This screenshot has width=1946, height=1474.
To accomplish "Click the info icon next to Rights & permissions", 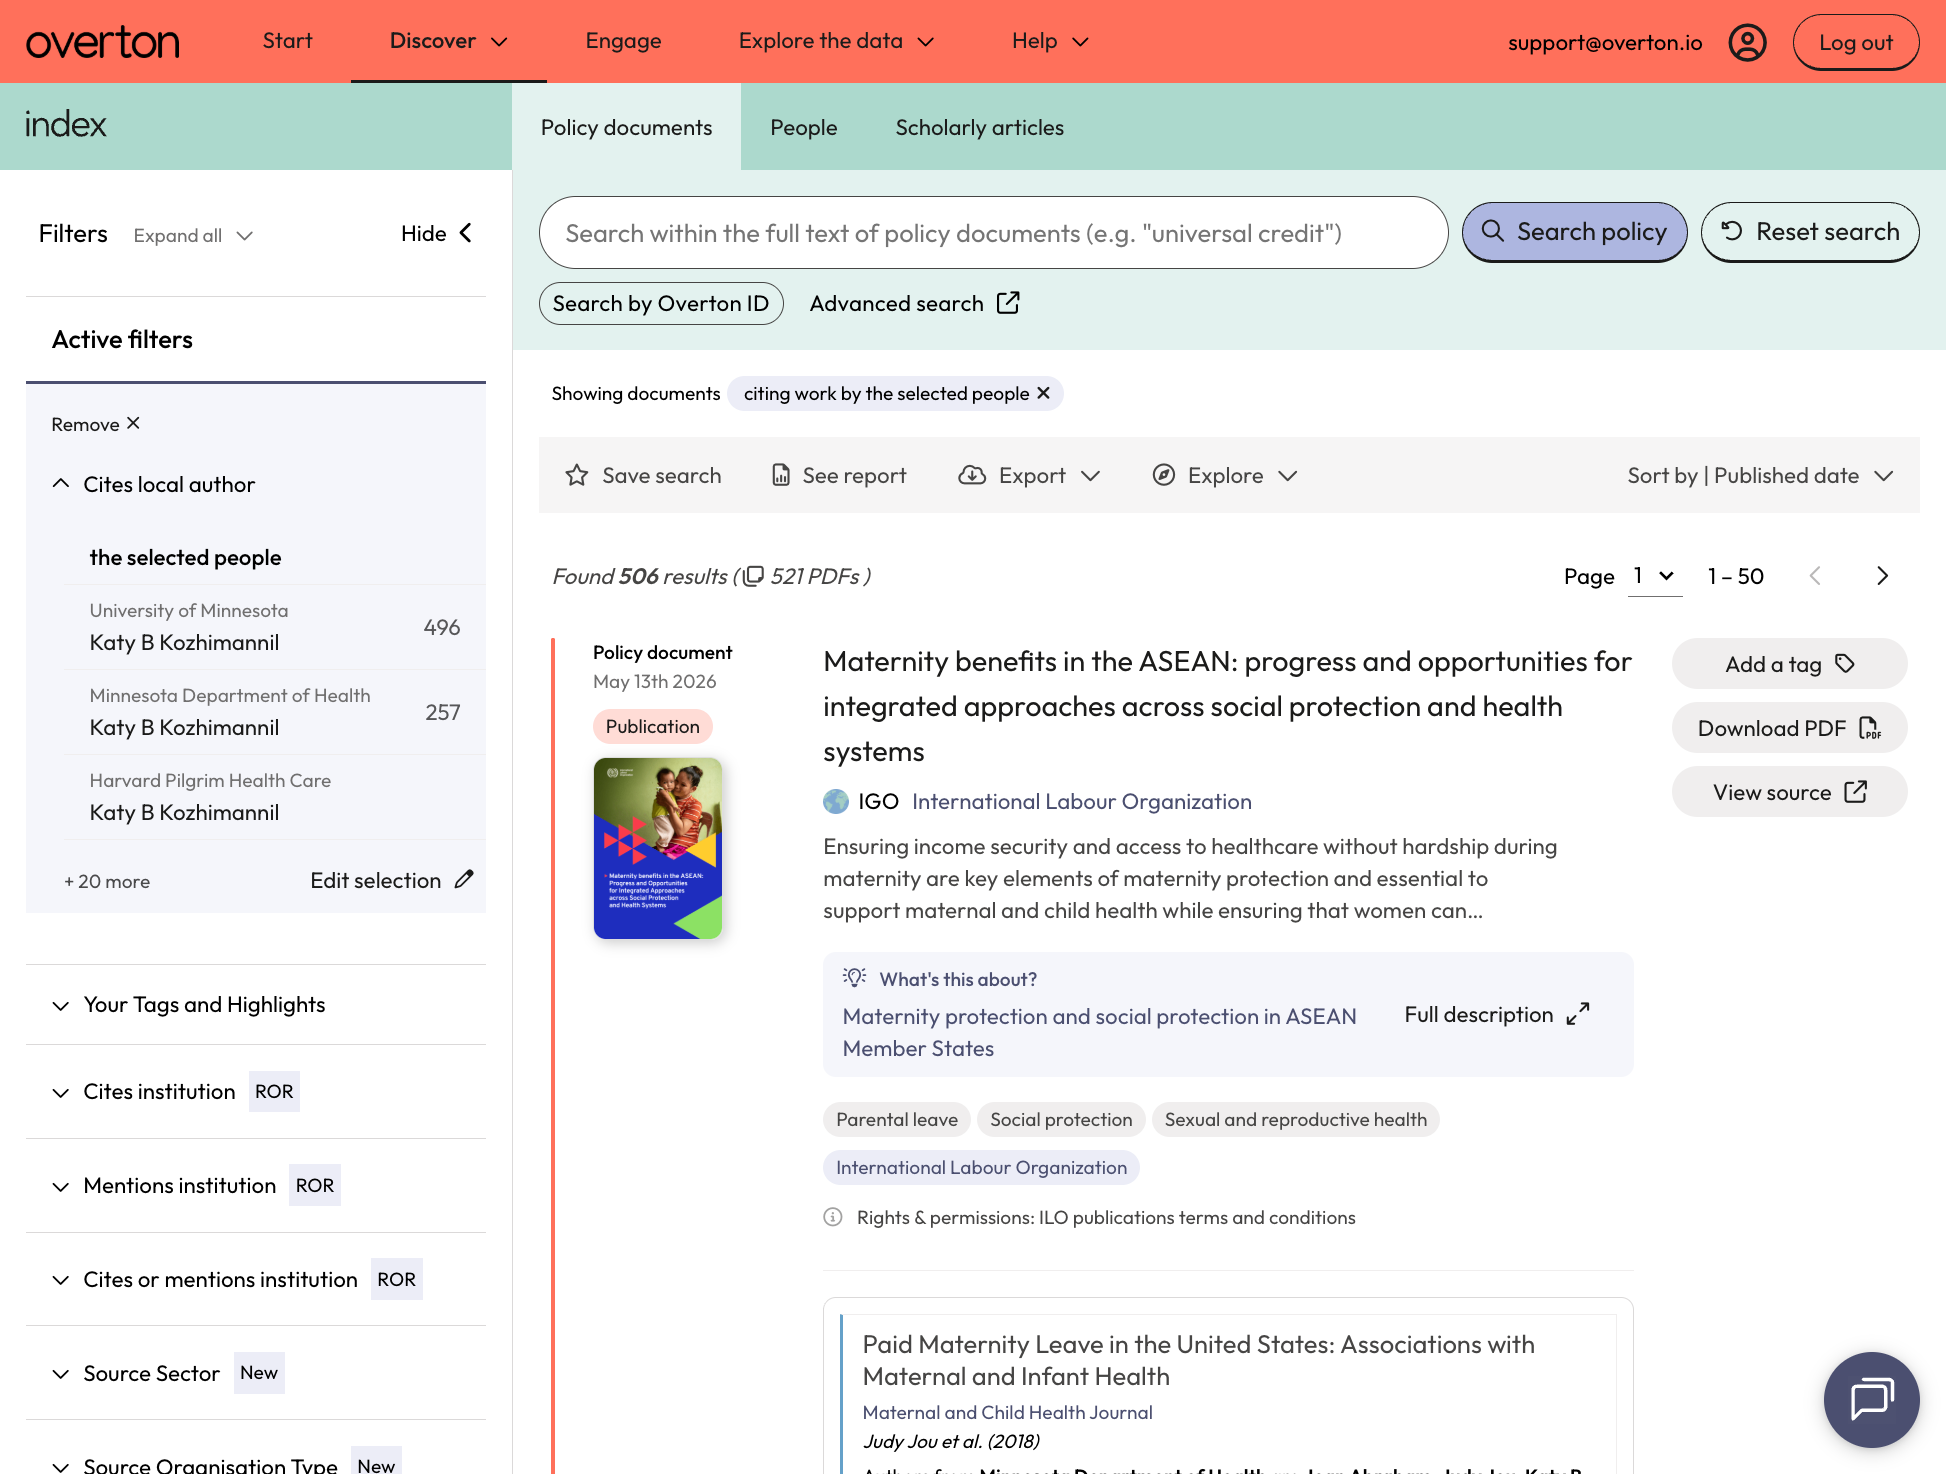I will click(833, 1217).
